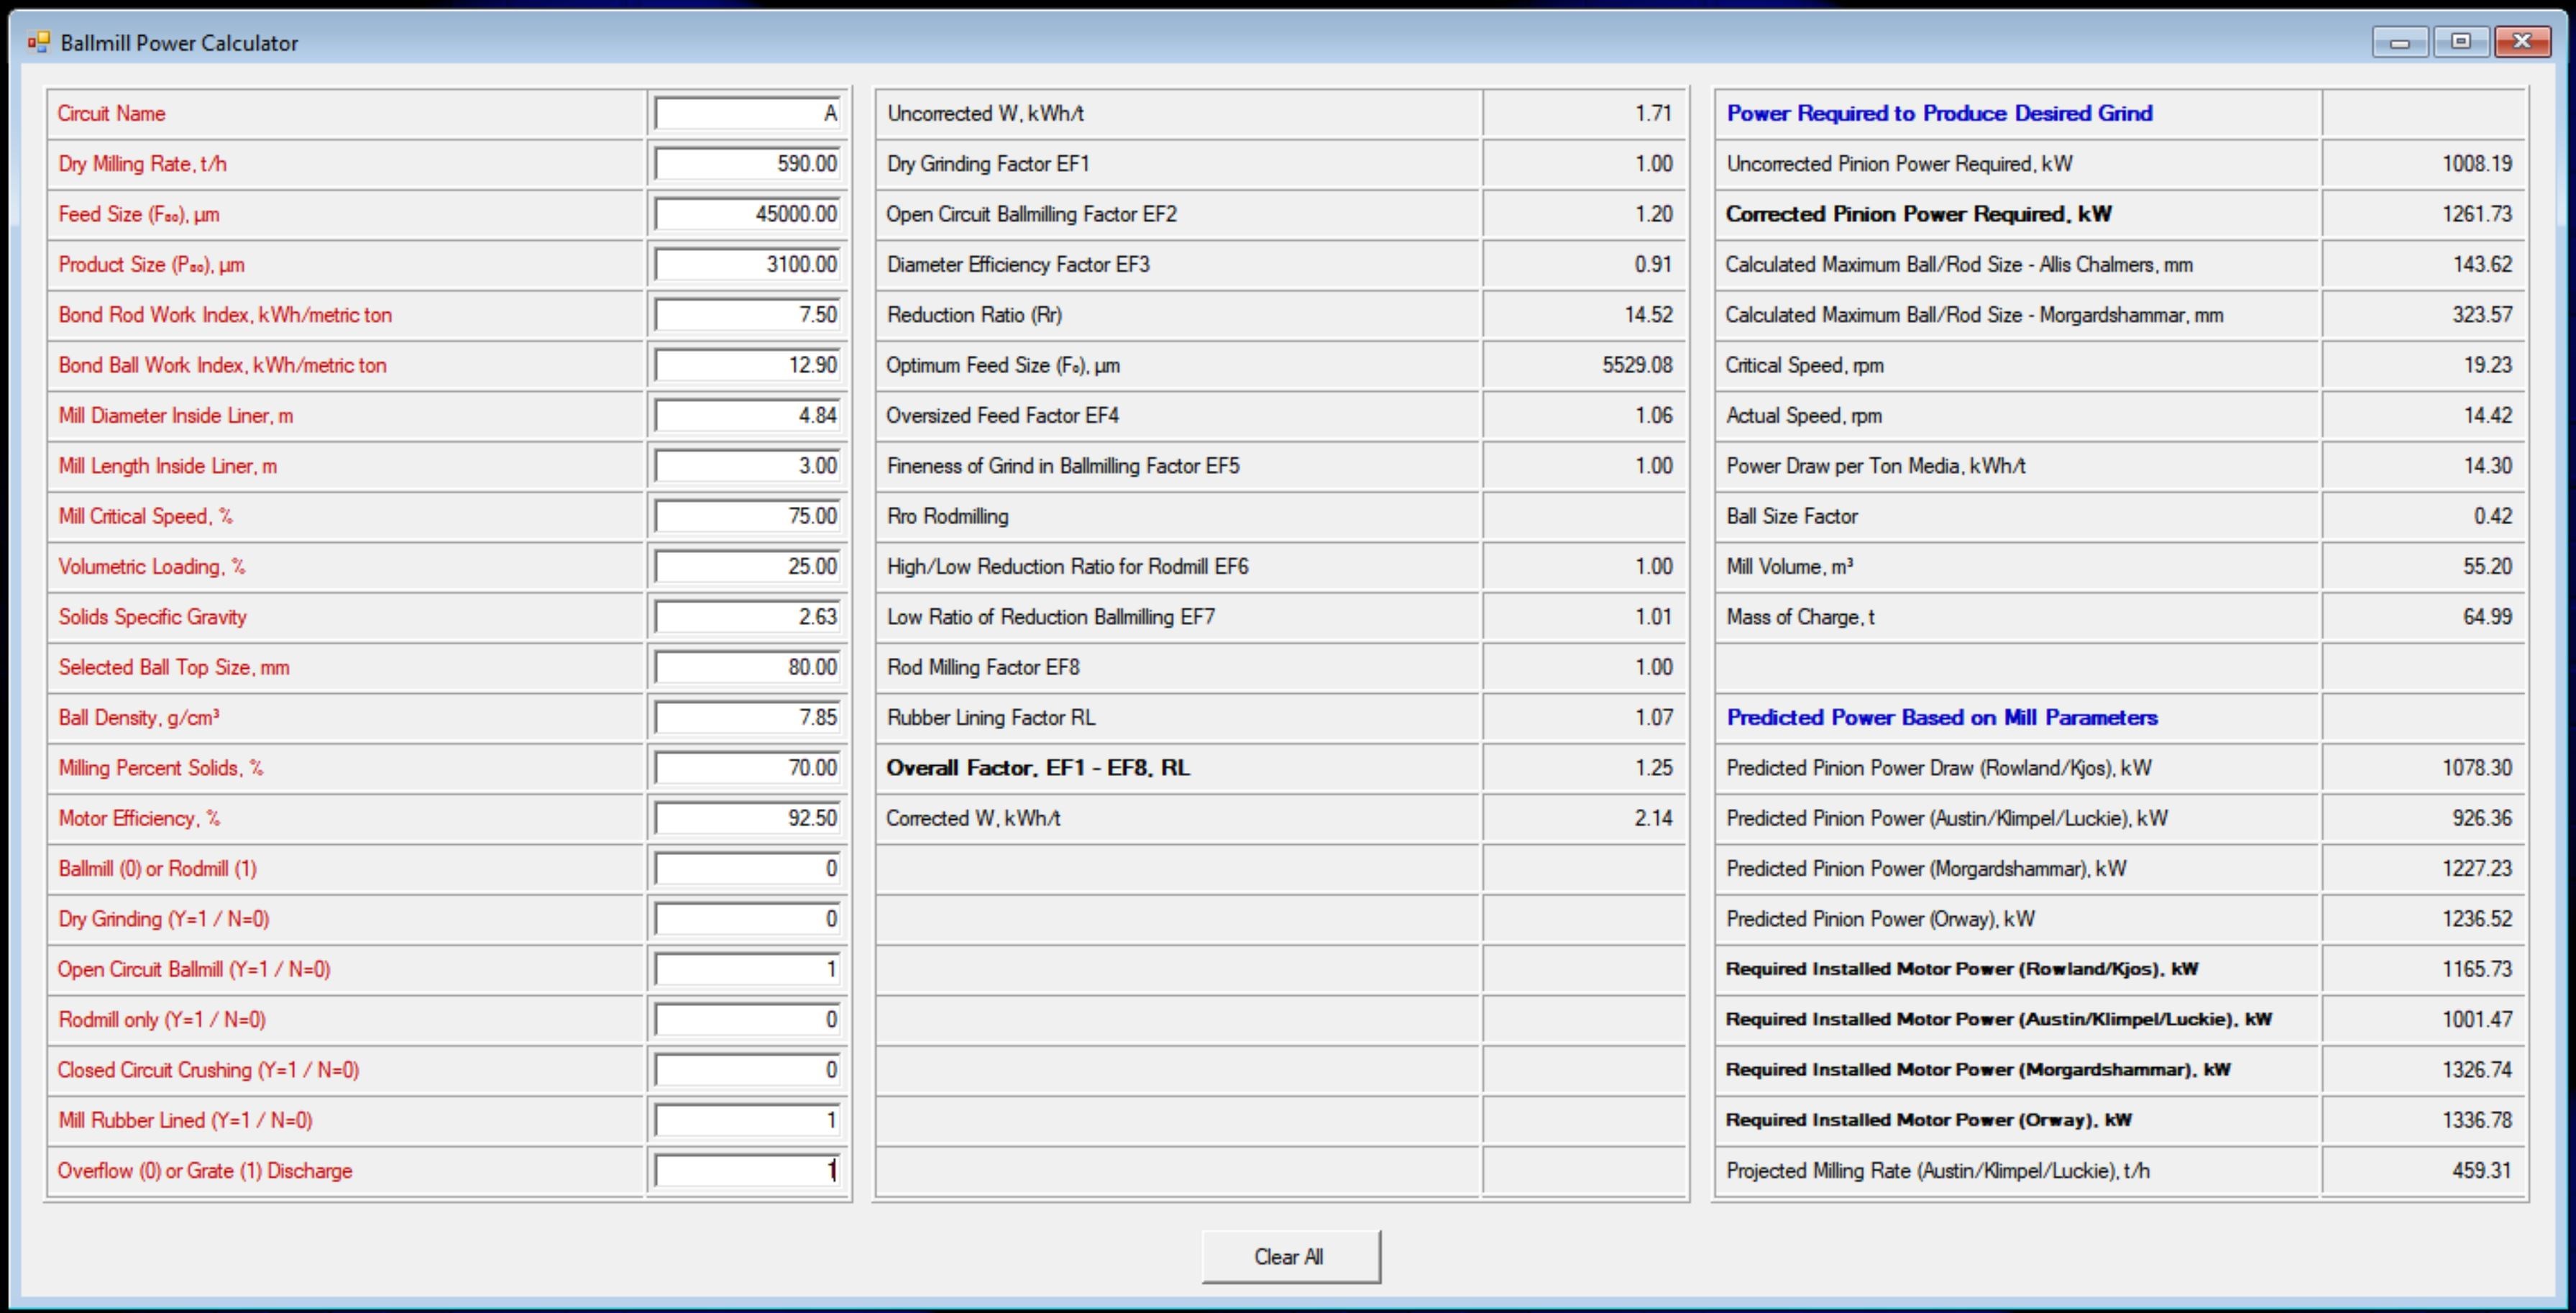Select the Volumetric Loading field

tap(747, 567)
